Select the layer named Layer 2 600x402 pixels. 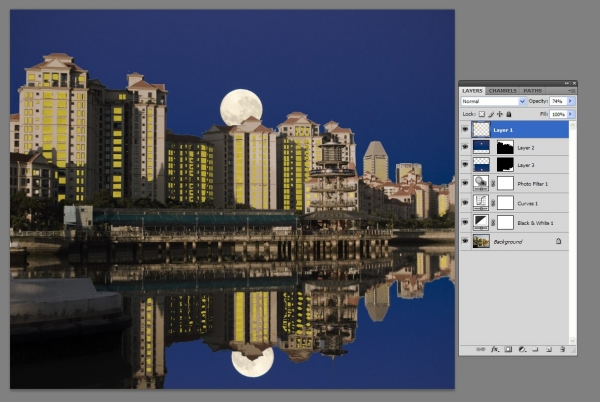525,148
